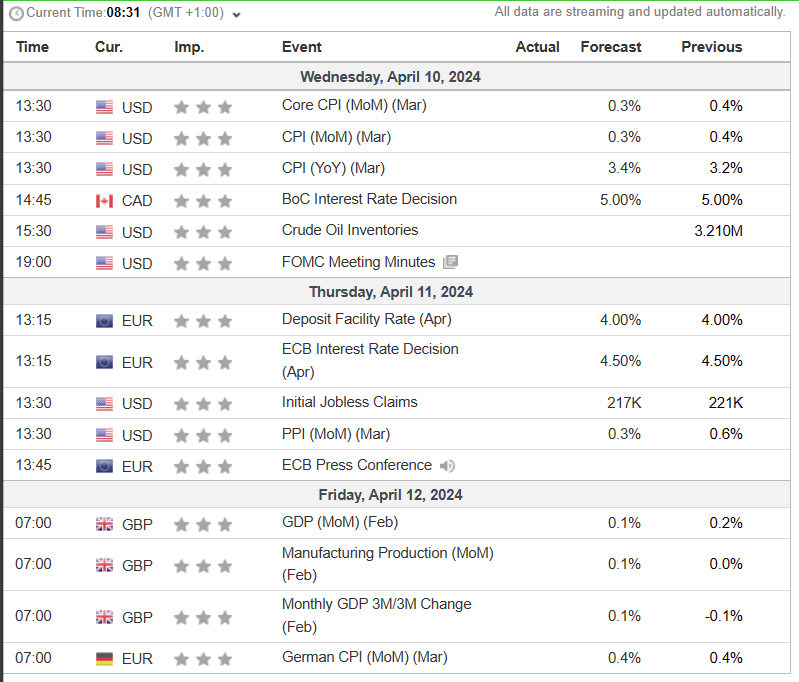Click importance stars for Crude Oil Inventories

coord(203,232)
